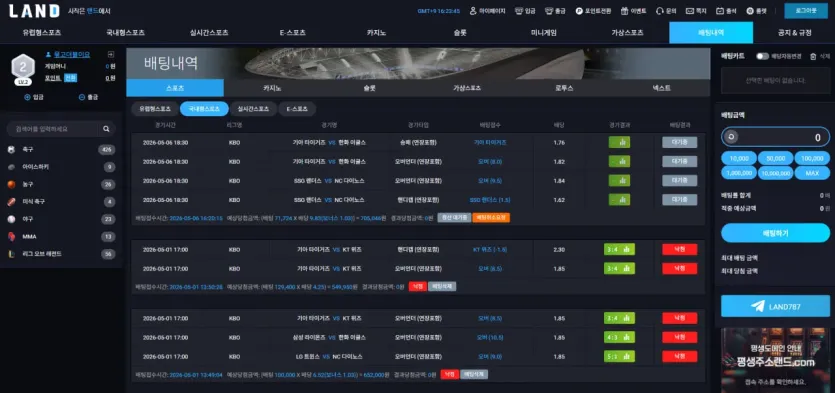Switch to 카지노 history tab
Screen dimensions: 835x393
click(272, 88)
